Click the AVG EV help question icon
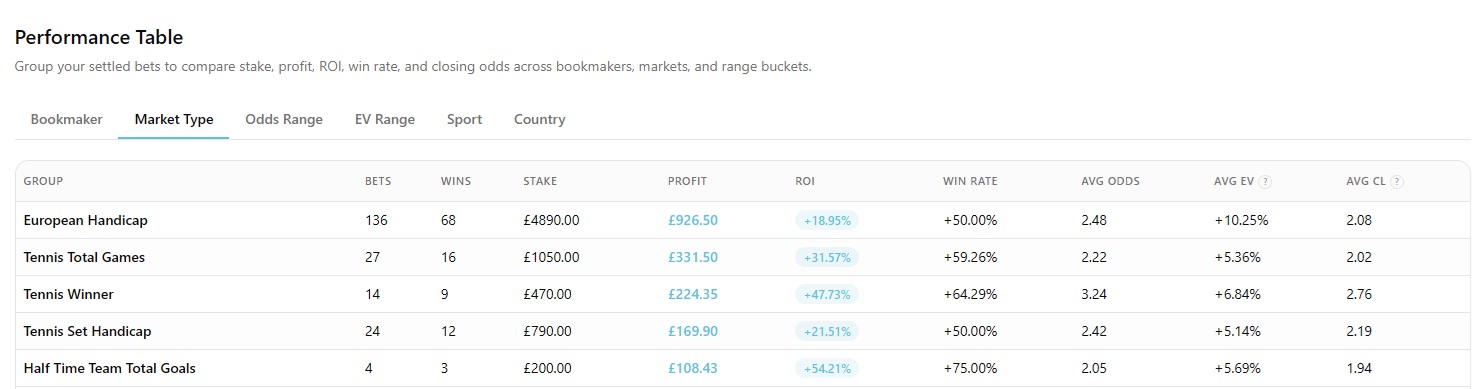Screen dimensions: 1482x389 pos(1265,182)
